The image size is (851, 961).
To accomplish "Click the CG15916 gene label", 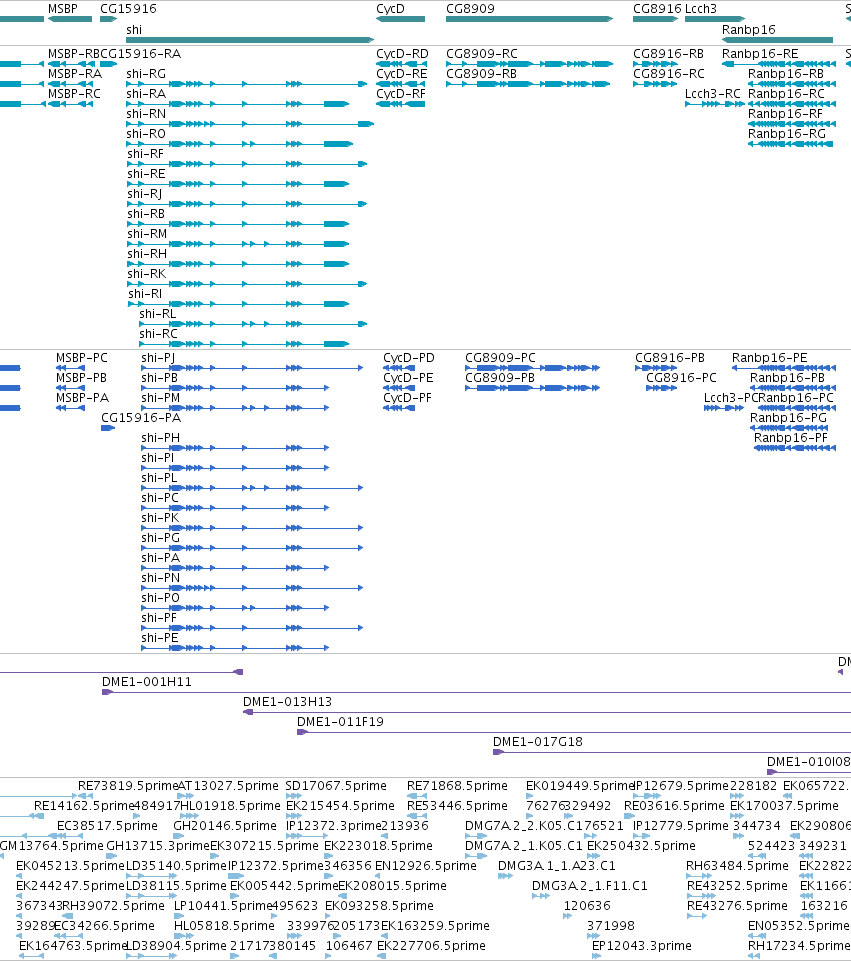I will 128,9.
